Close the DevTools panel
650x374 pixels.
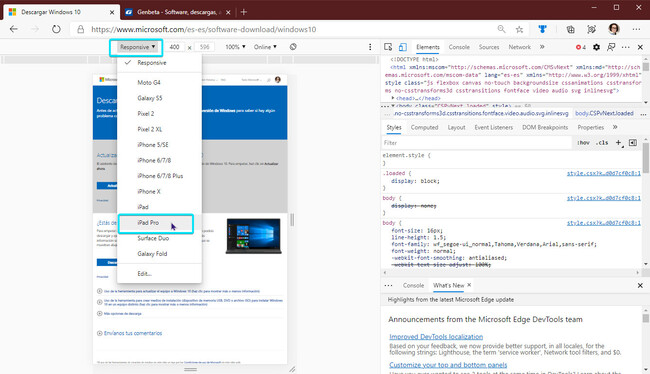pyautogui.click(x=640, y=47)
